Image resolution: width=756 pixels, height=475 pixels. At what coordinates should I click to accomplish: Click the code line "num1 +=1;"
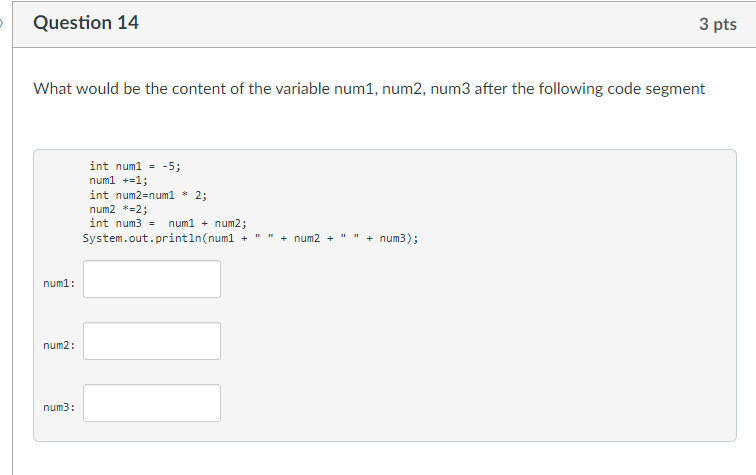coord(119,180)
